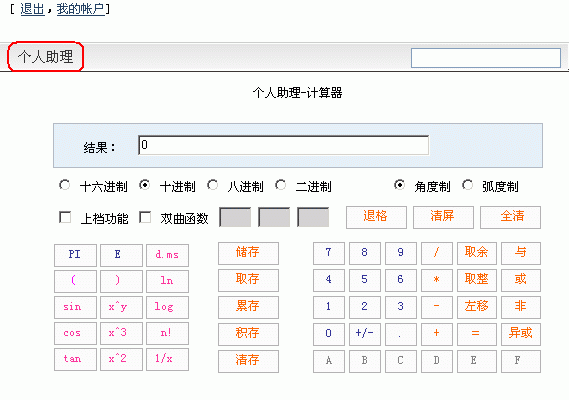This screenshot has height=400, width=569.
Task: Click the digit 0 key
Action: [x=329, y=334]
